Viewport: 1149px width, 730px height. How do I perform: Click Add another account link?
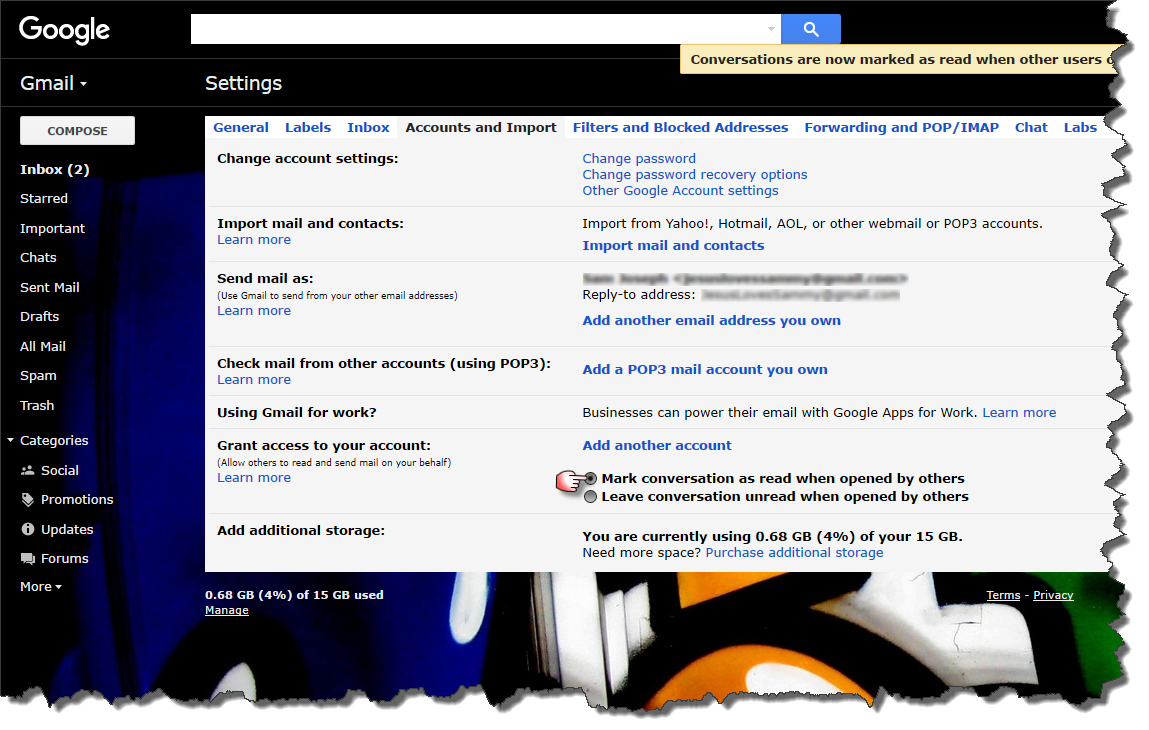tap(657, 446)
